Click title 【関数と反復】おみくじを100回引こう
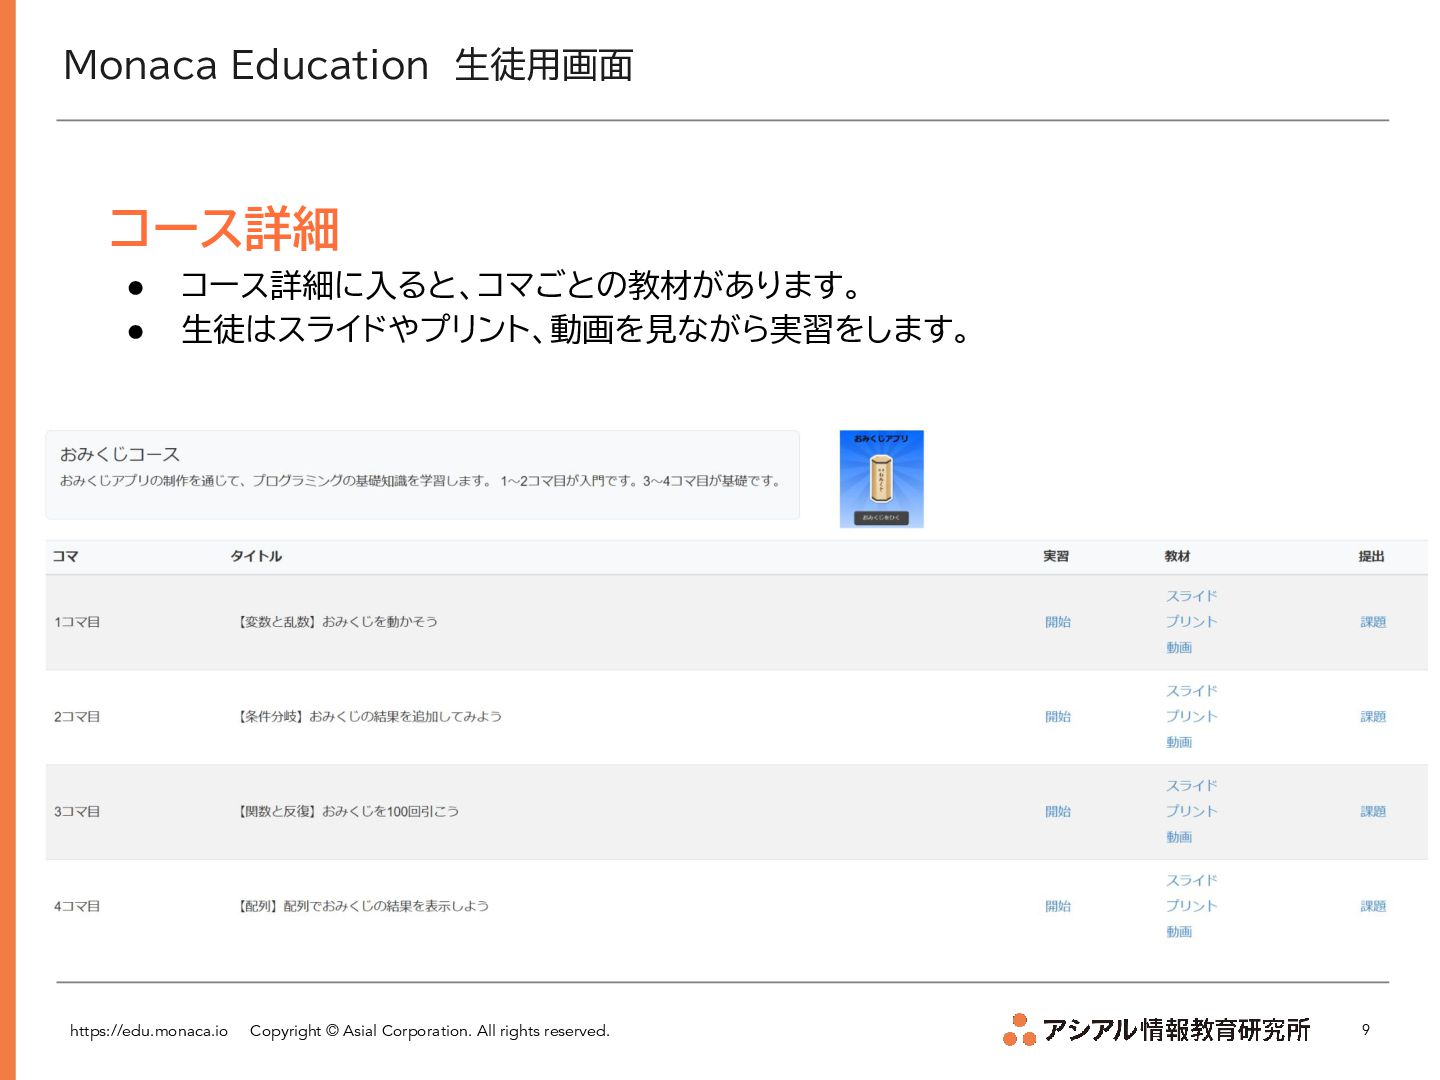 pyautogui.click(x=347, y=812)
